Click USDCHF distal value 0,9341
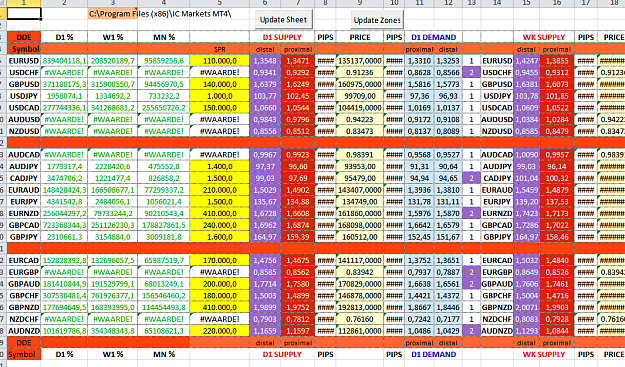 coord(265,73)
